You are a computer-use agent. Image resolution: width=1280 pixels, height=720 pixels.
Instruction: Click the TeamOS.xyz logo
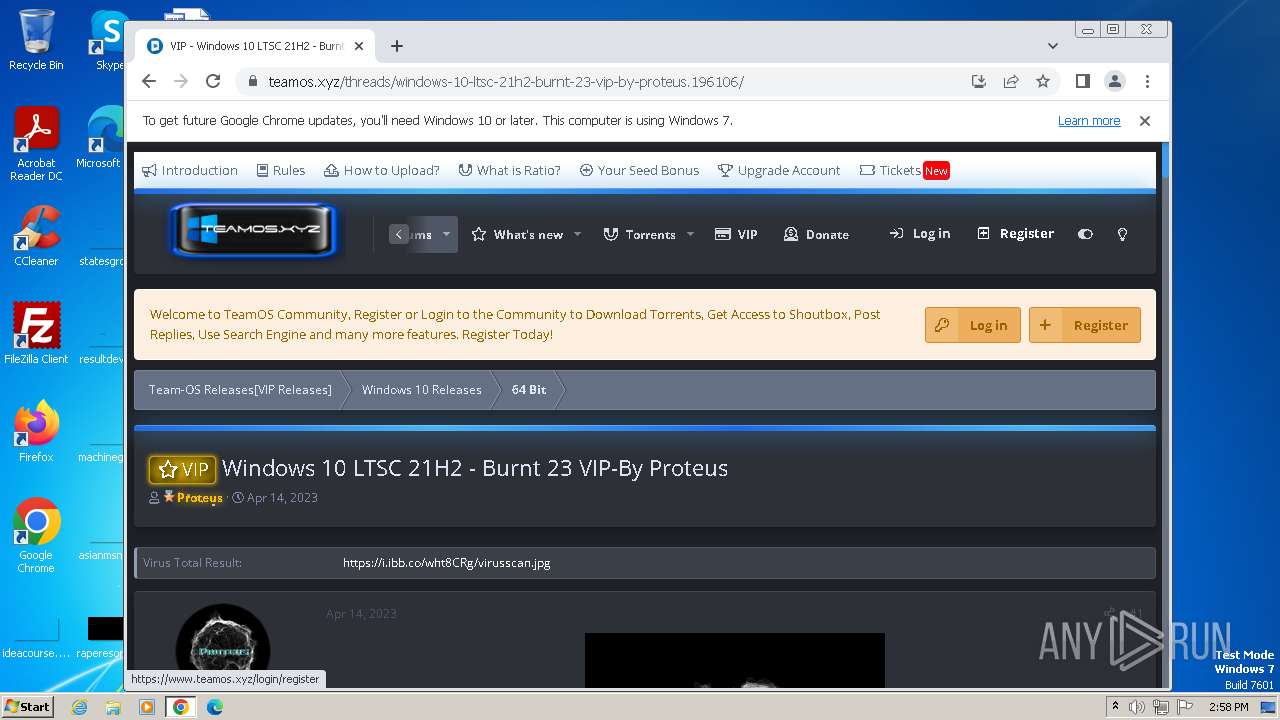pos(255,230)
